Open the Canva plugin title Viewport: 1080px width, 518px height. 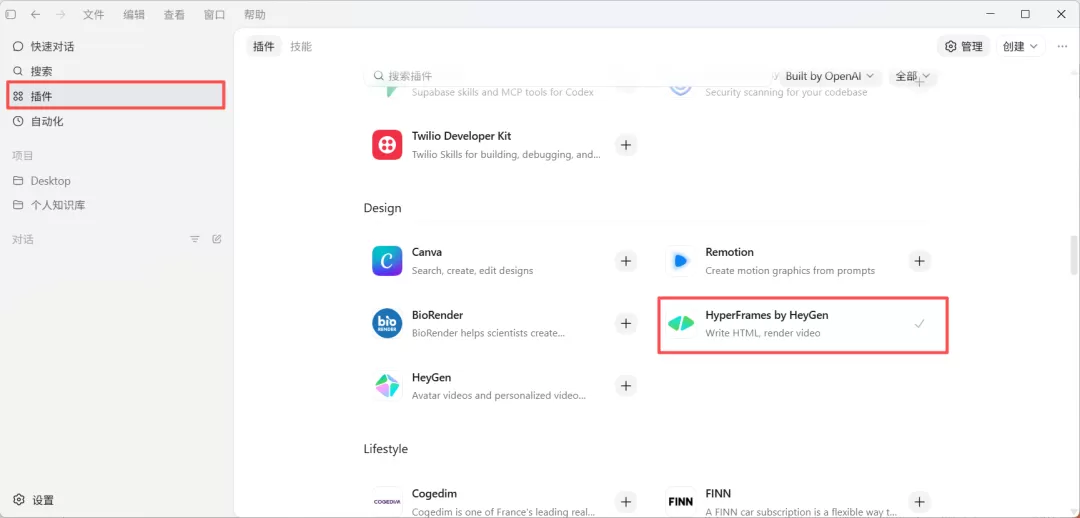click(427, 252)
